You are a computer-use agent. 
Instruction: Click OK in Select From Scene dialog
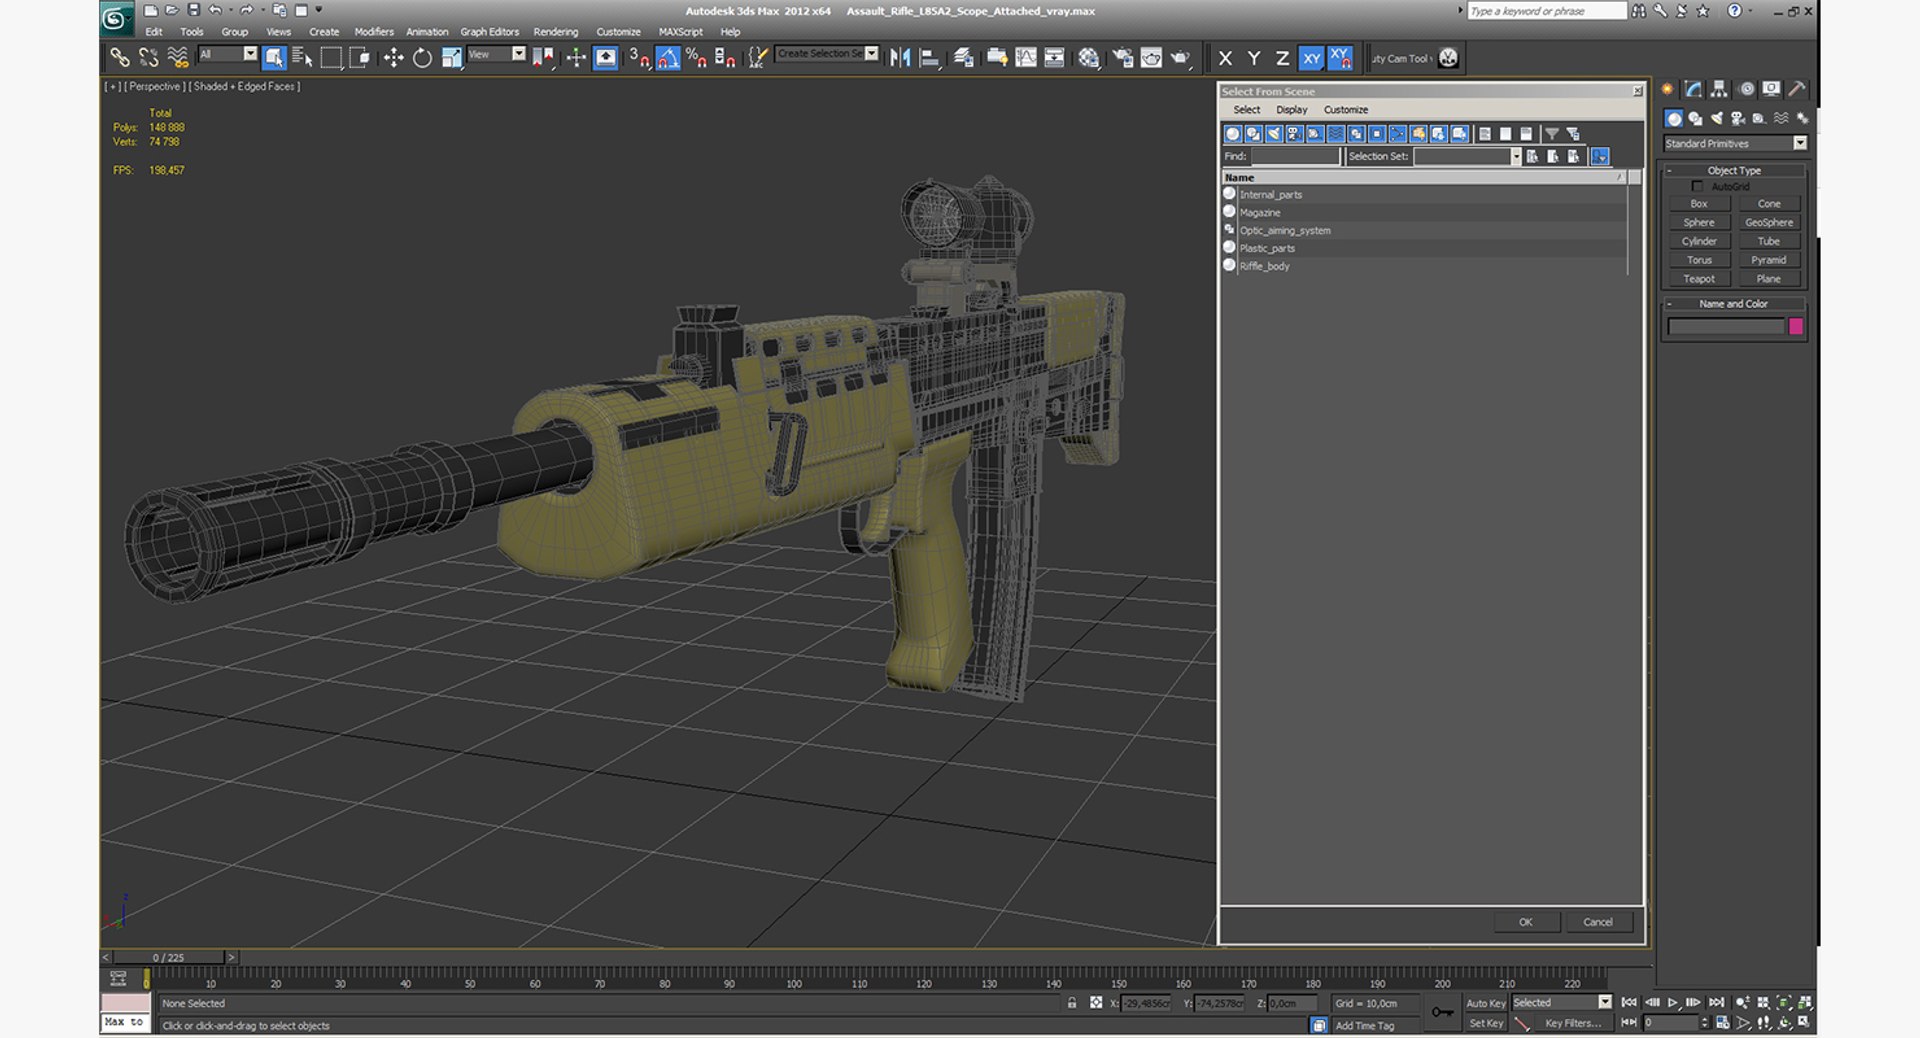pos(1526,922)
